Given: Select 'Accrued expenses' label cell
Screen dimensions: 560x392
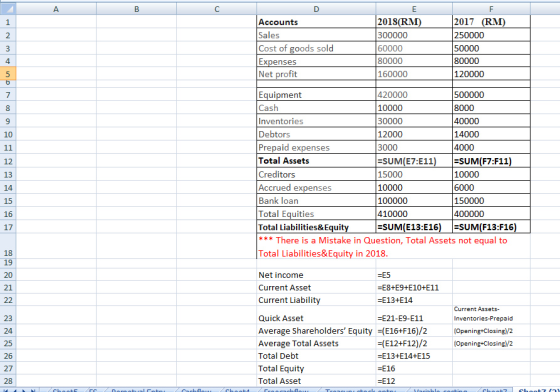Looking at the screenshot, I should [316, 187].
